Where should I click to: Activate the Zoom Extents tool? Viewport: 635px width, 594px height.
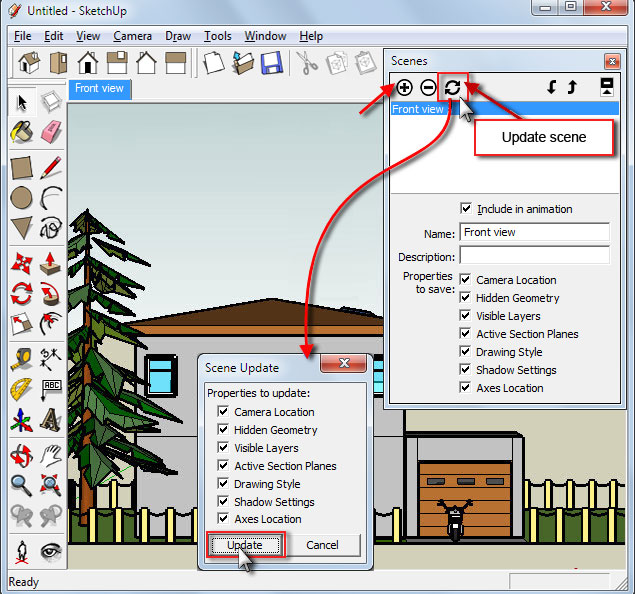(x=51, y=485)
